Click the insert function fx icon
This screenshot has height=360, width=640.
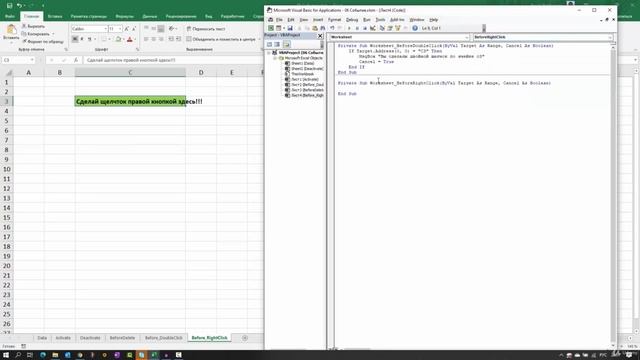point(76,60)
